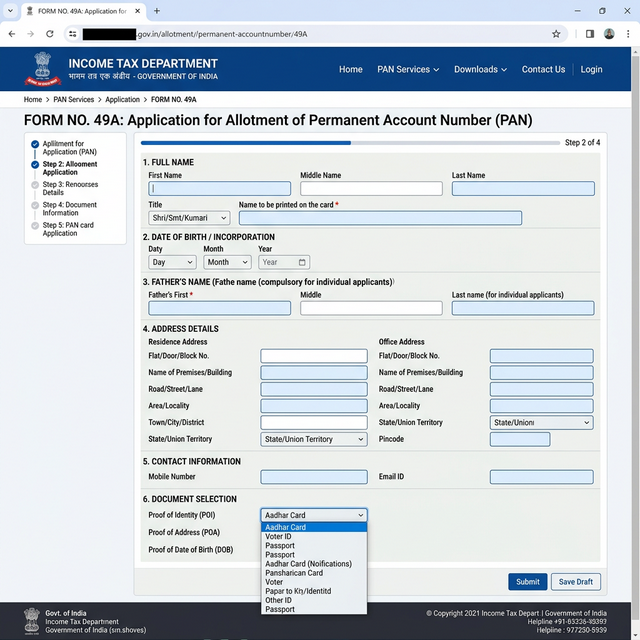Click the footer Govt. of India emblem
The height and width of the screenshot is (640, 640).
pyautogui.click(x=31, y=621)
